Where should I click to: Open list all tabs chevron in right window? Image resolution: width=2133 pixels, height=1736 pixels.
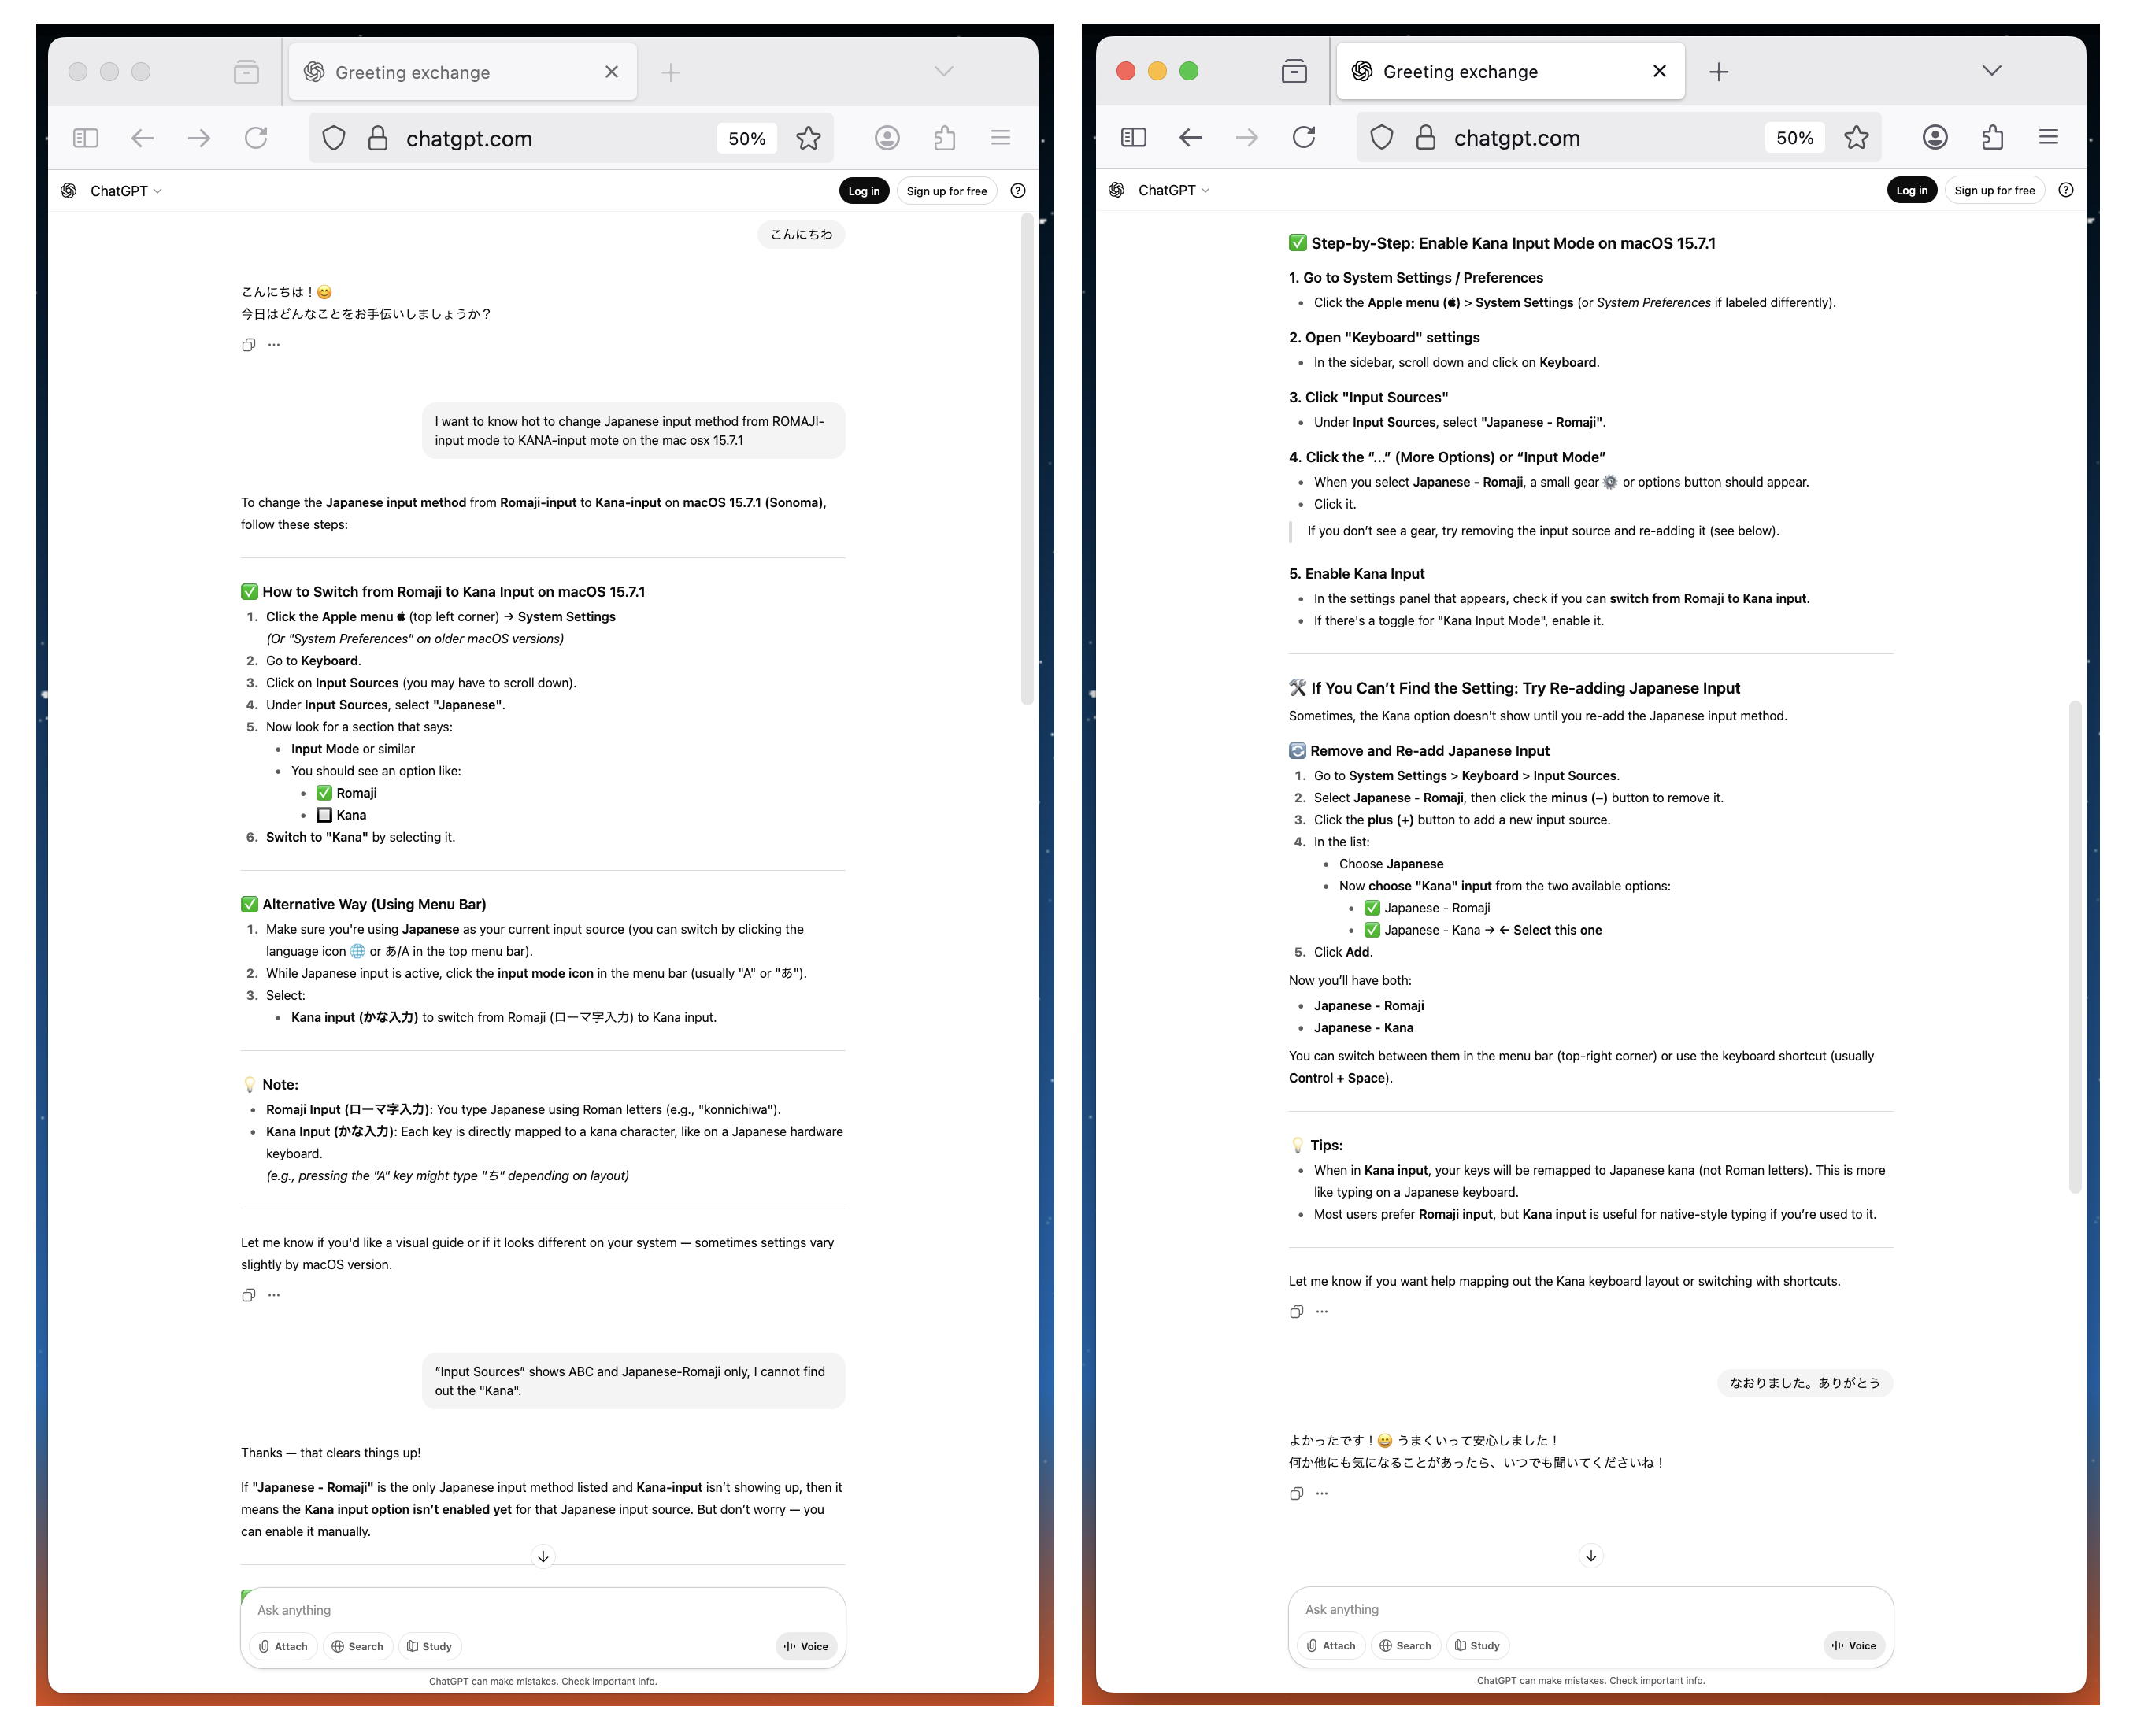point(1991,70)
